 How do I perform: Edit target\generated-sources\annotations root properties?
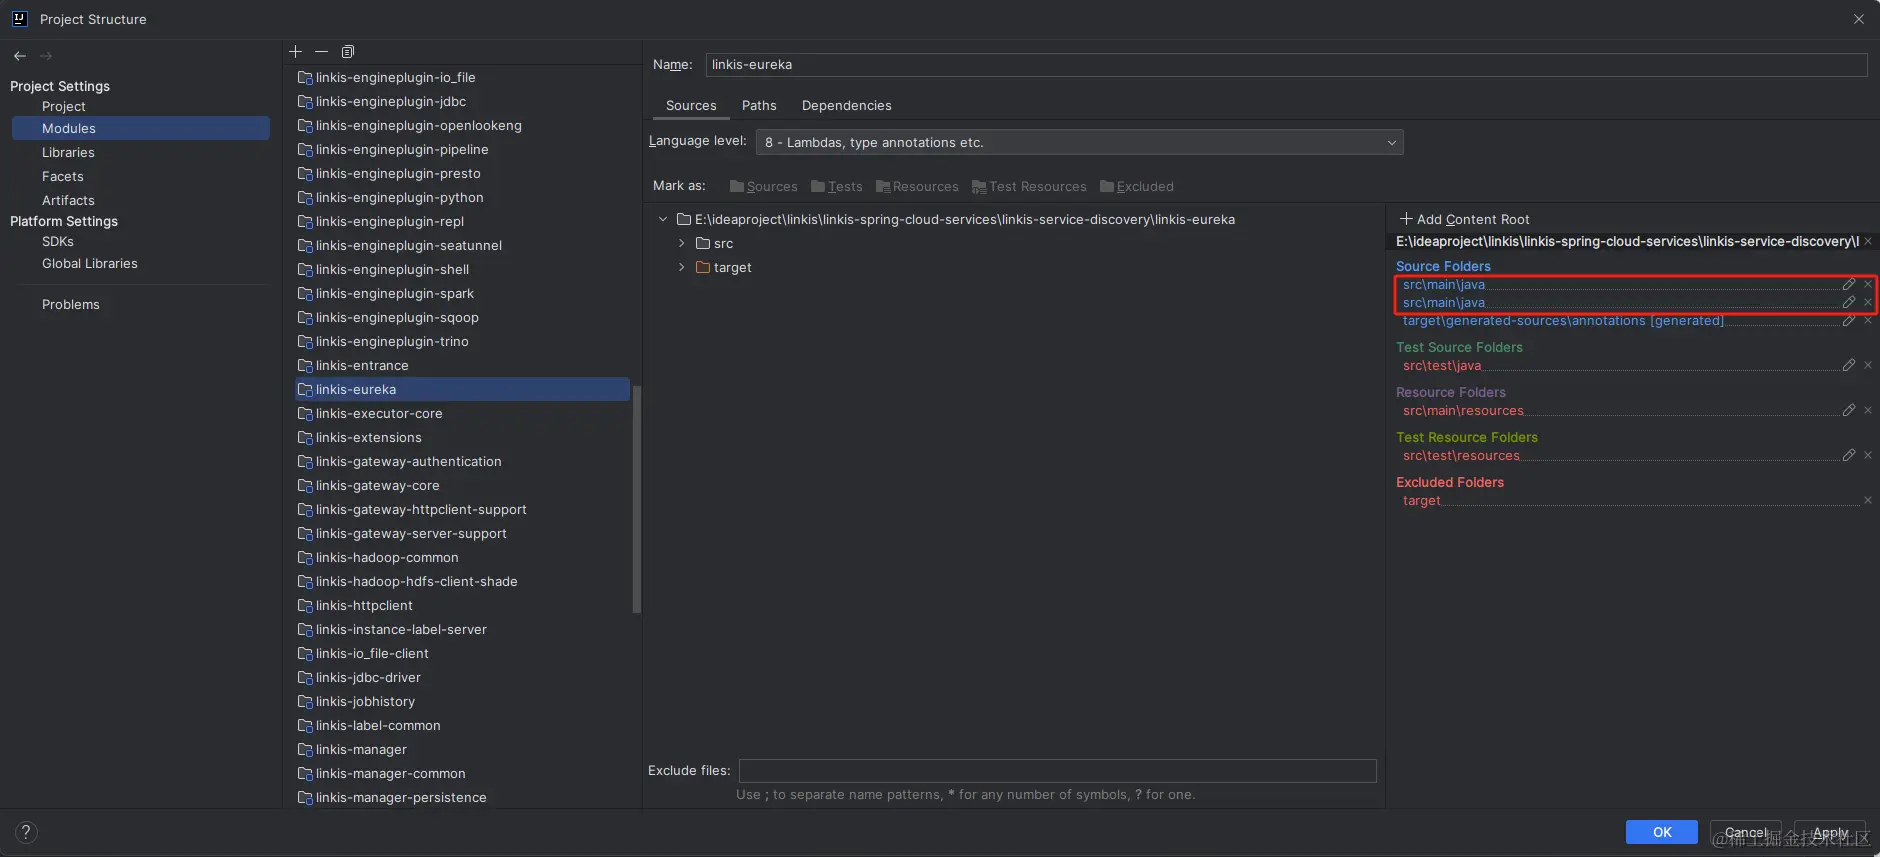1849,320
